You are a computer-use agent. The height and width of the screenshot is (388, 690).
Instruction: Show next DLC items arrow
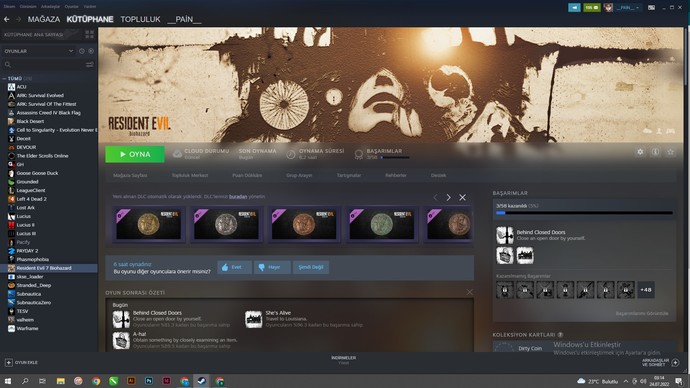[448, 198]
